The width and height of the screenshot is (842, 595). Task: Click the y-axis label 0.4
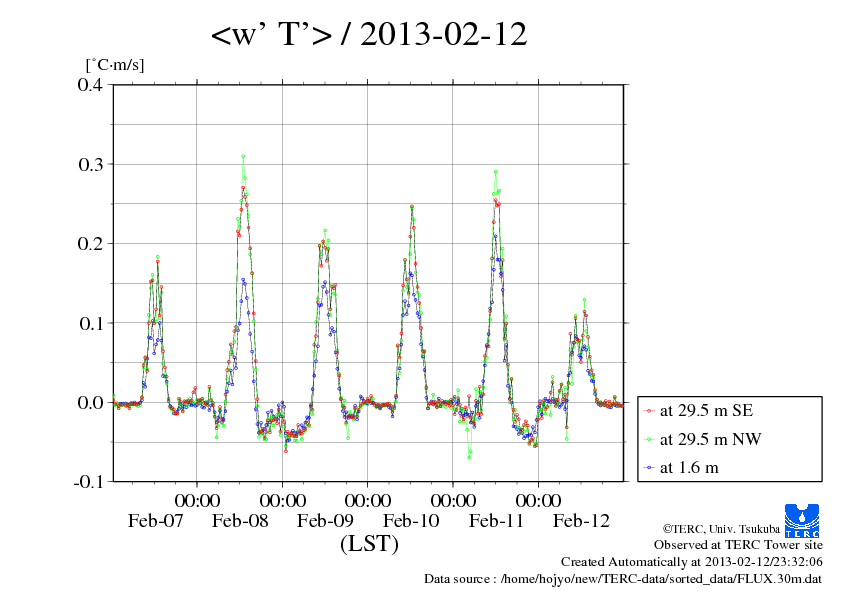click(90, 84)
